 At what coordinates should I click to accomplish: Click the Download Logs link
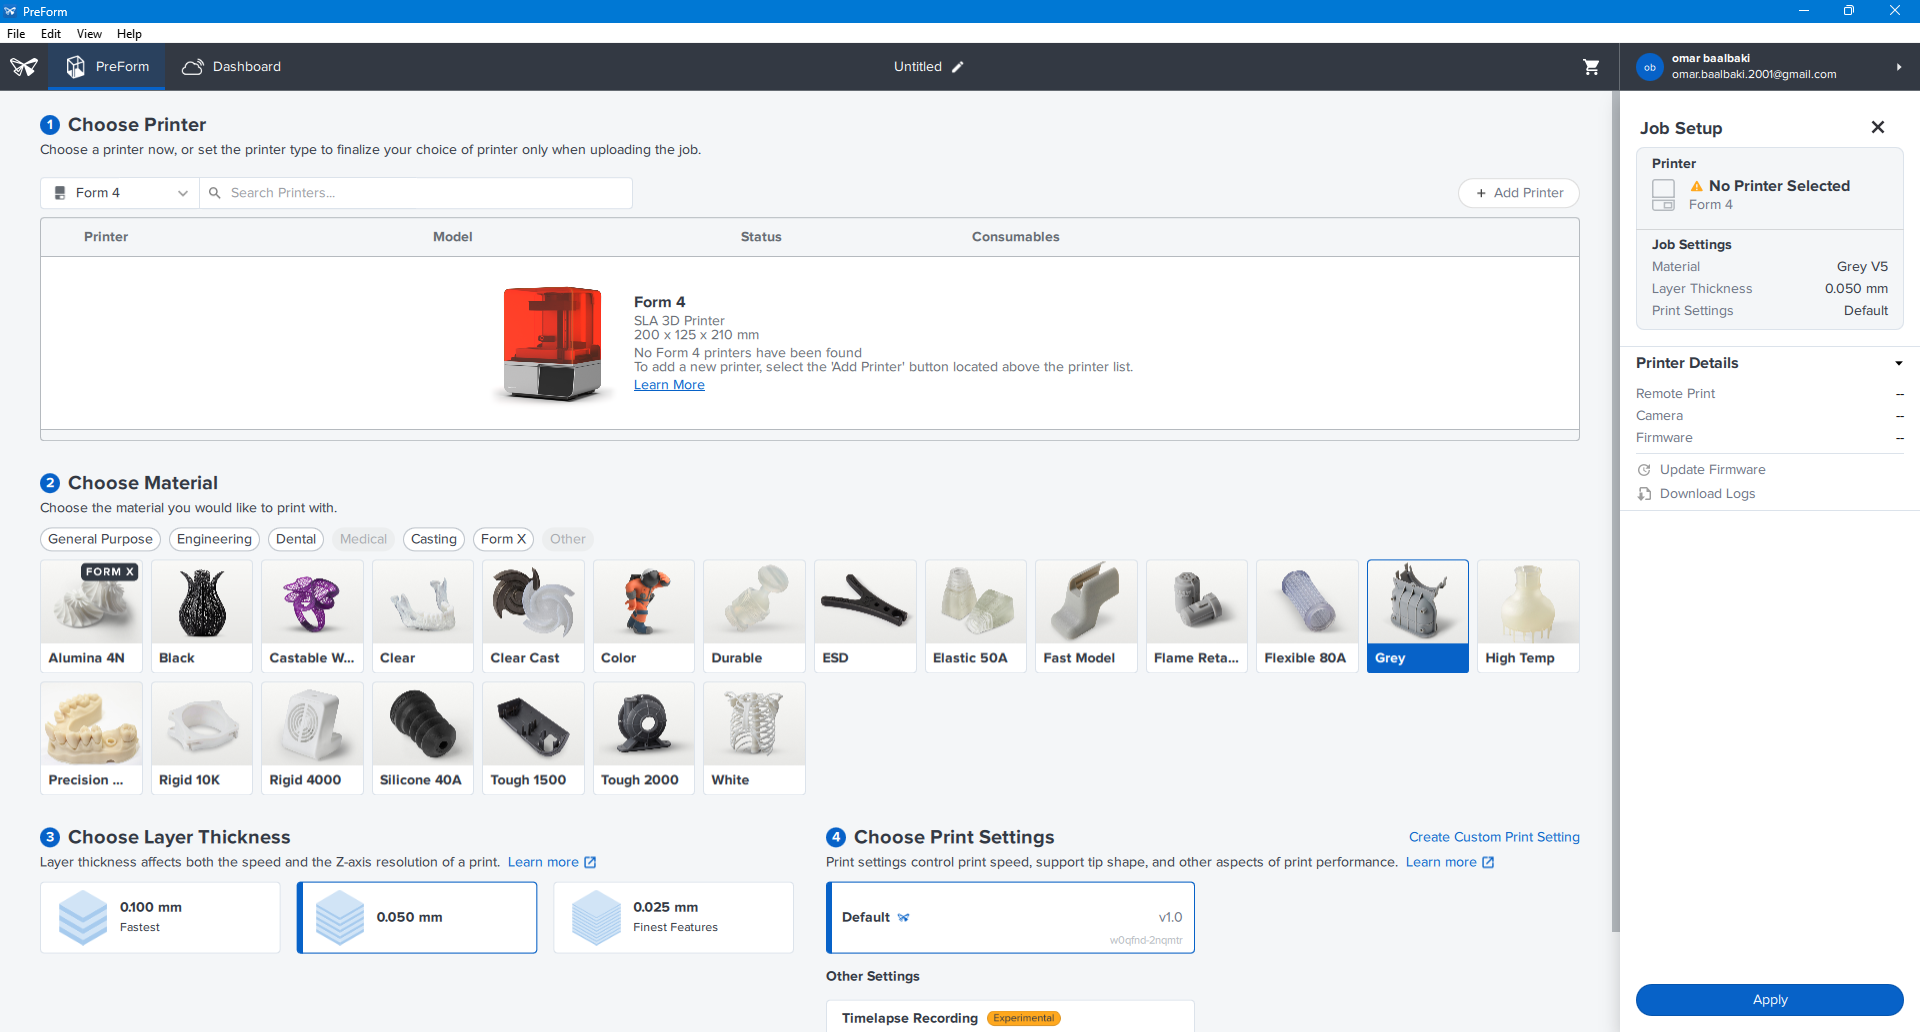[x=1707, y=494]
